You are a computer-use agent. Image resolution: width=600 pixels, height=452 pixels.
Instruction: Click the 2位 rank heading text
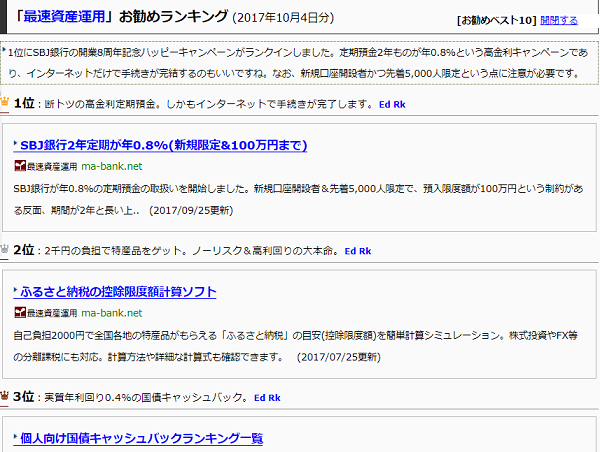pyautogui.click(x=24, y=250)
